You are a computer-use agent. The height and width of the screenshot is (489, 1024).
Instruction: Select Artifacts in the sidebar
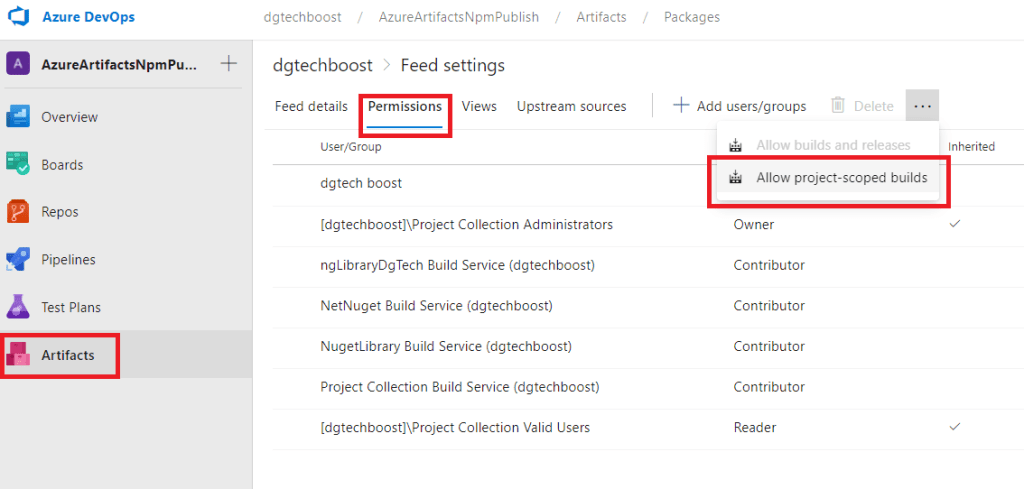pyautogui.click(x=67, y=355)
